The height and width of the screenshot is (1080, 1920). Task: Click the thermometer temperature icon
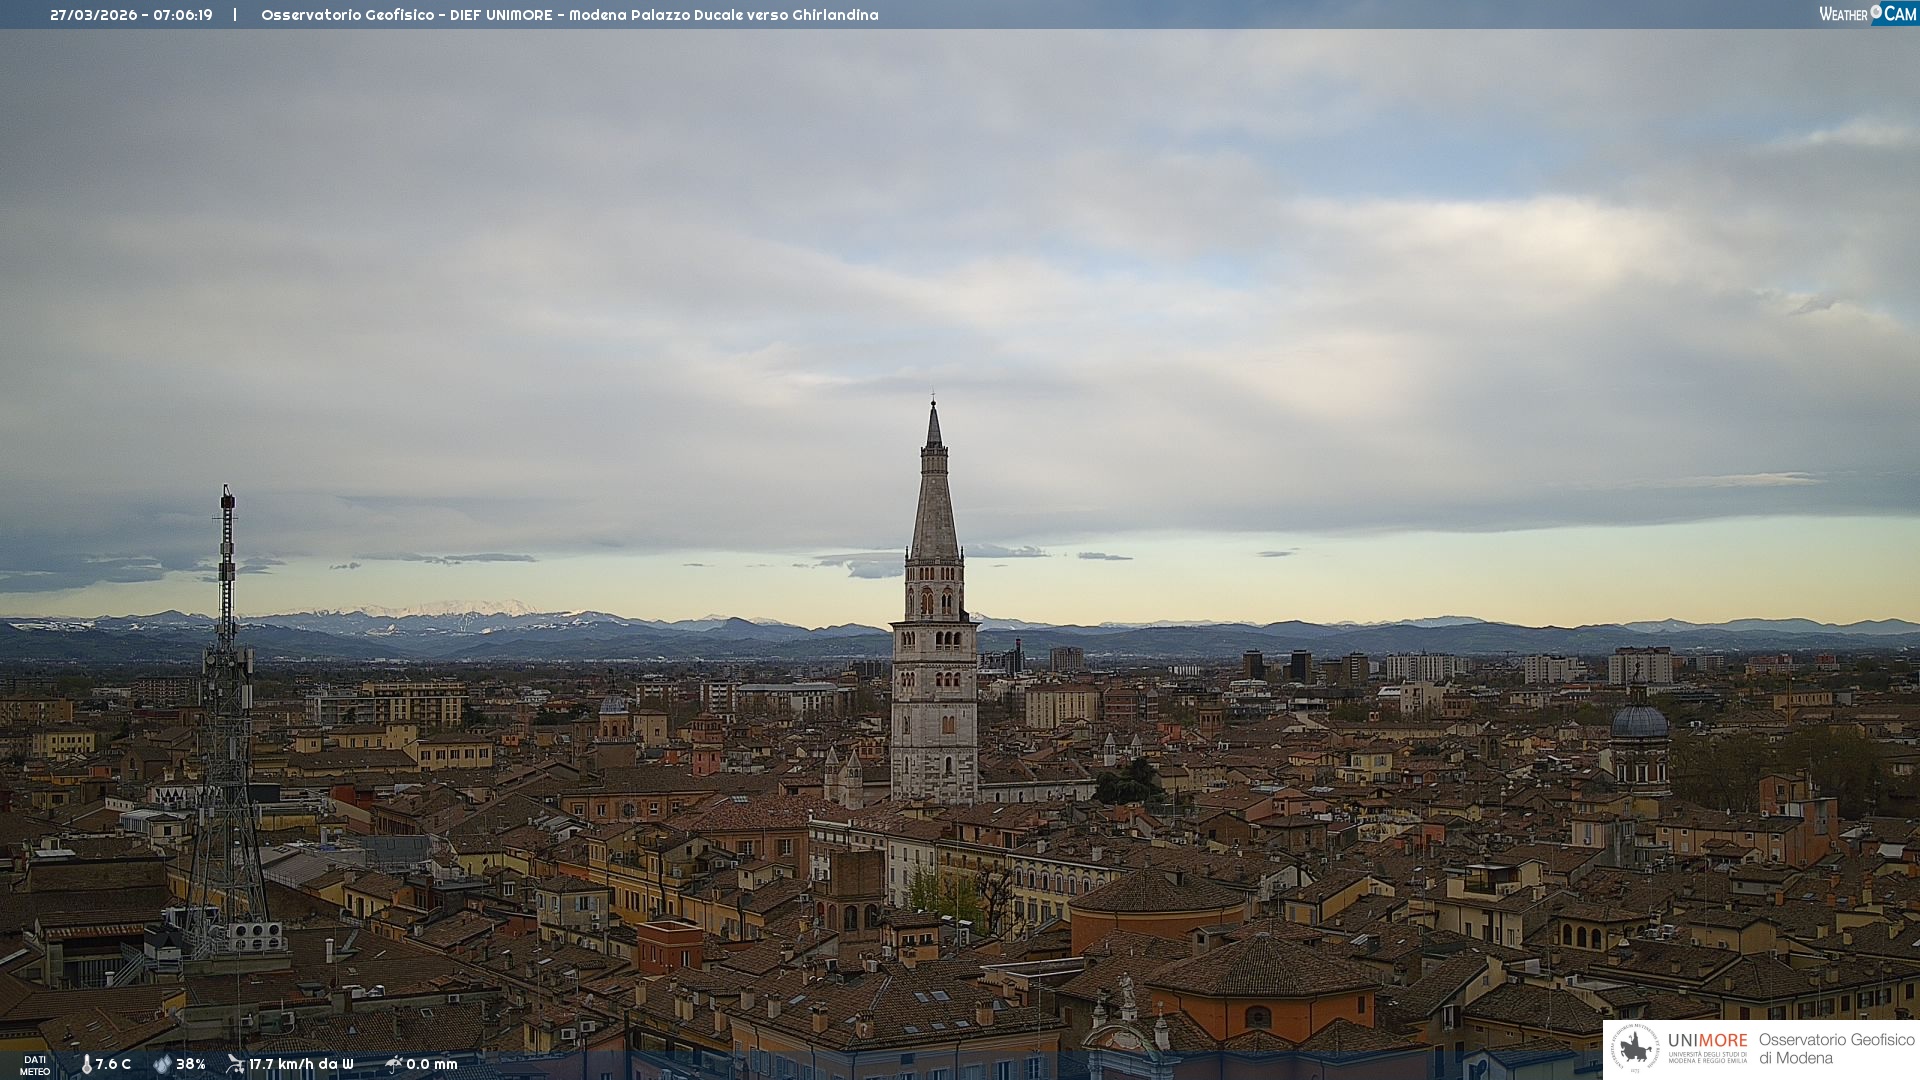[86, 1064]
